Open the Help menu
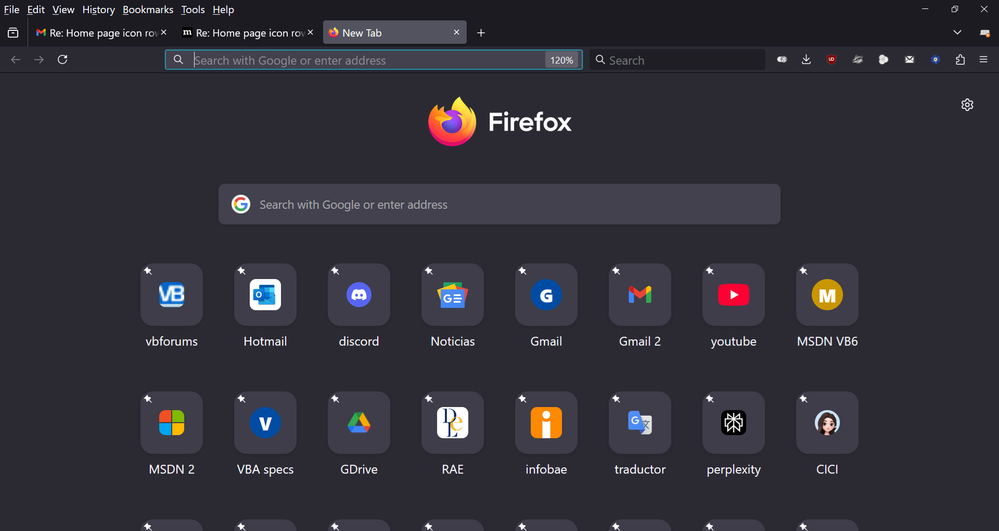Viewport: 999px width, 531px height. coord(223,10)
